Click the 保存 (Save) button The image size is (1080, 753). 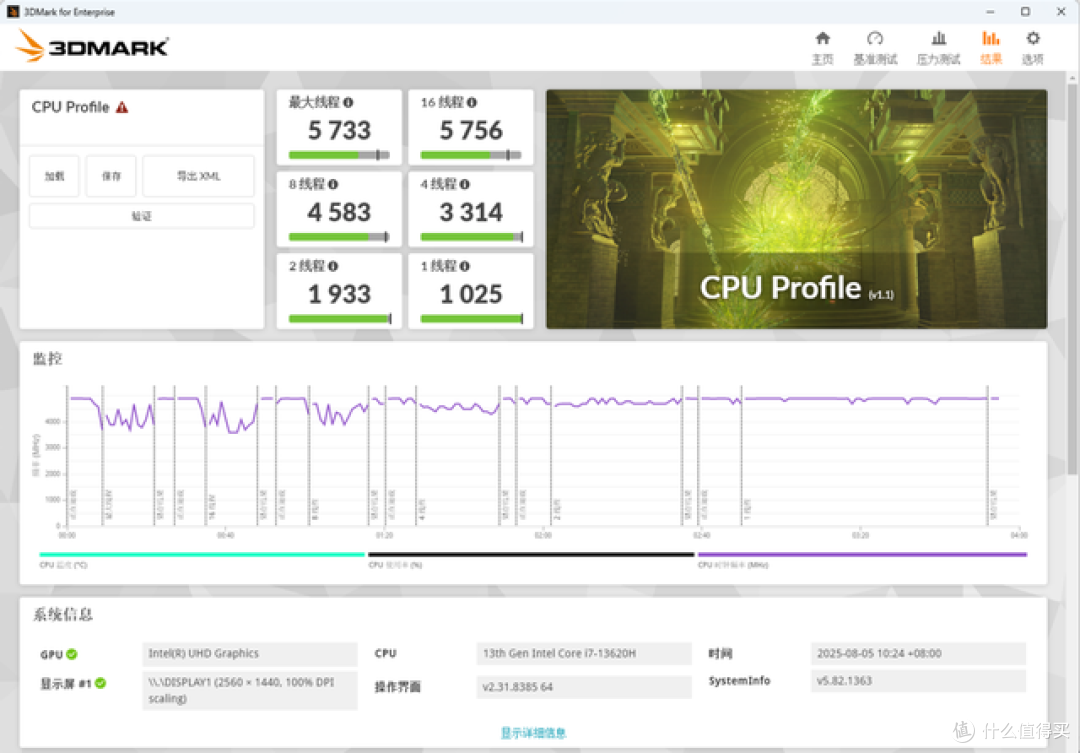(111, 176)
